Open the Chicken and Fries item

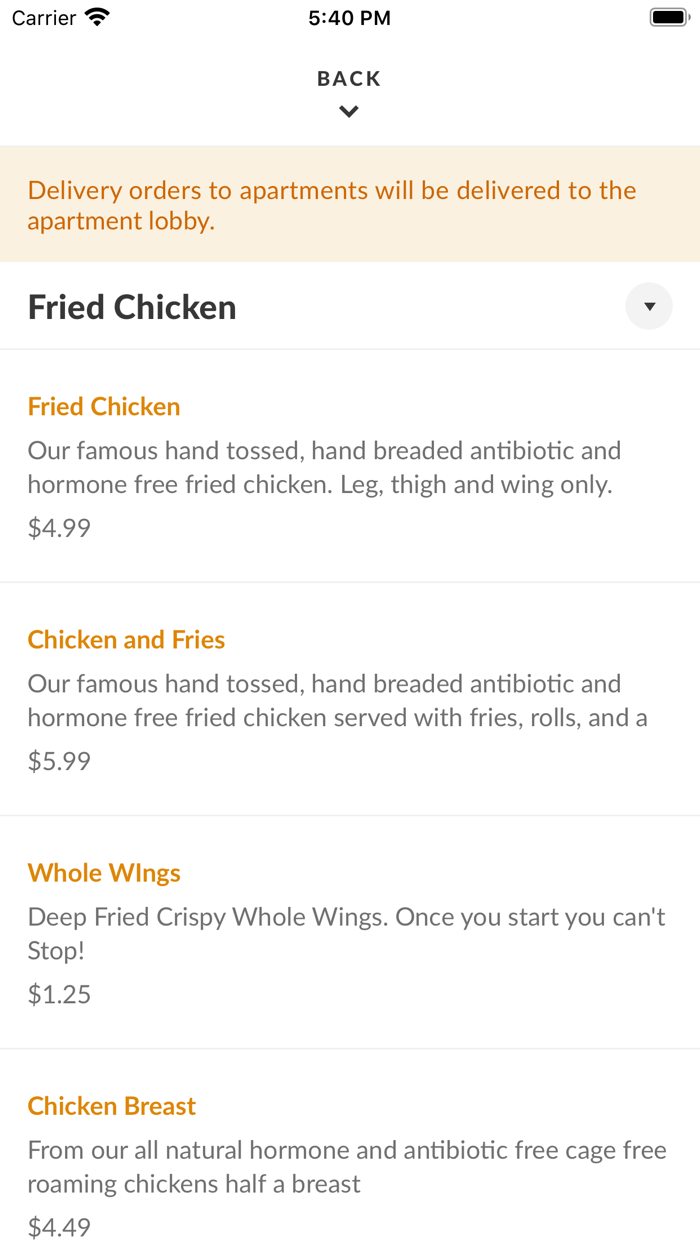[x=126, y=640]
